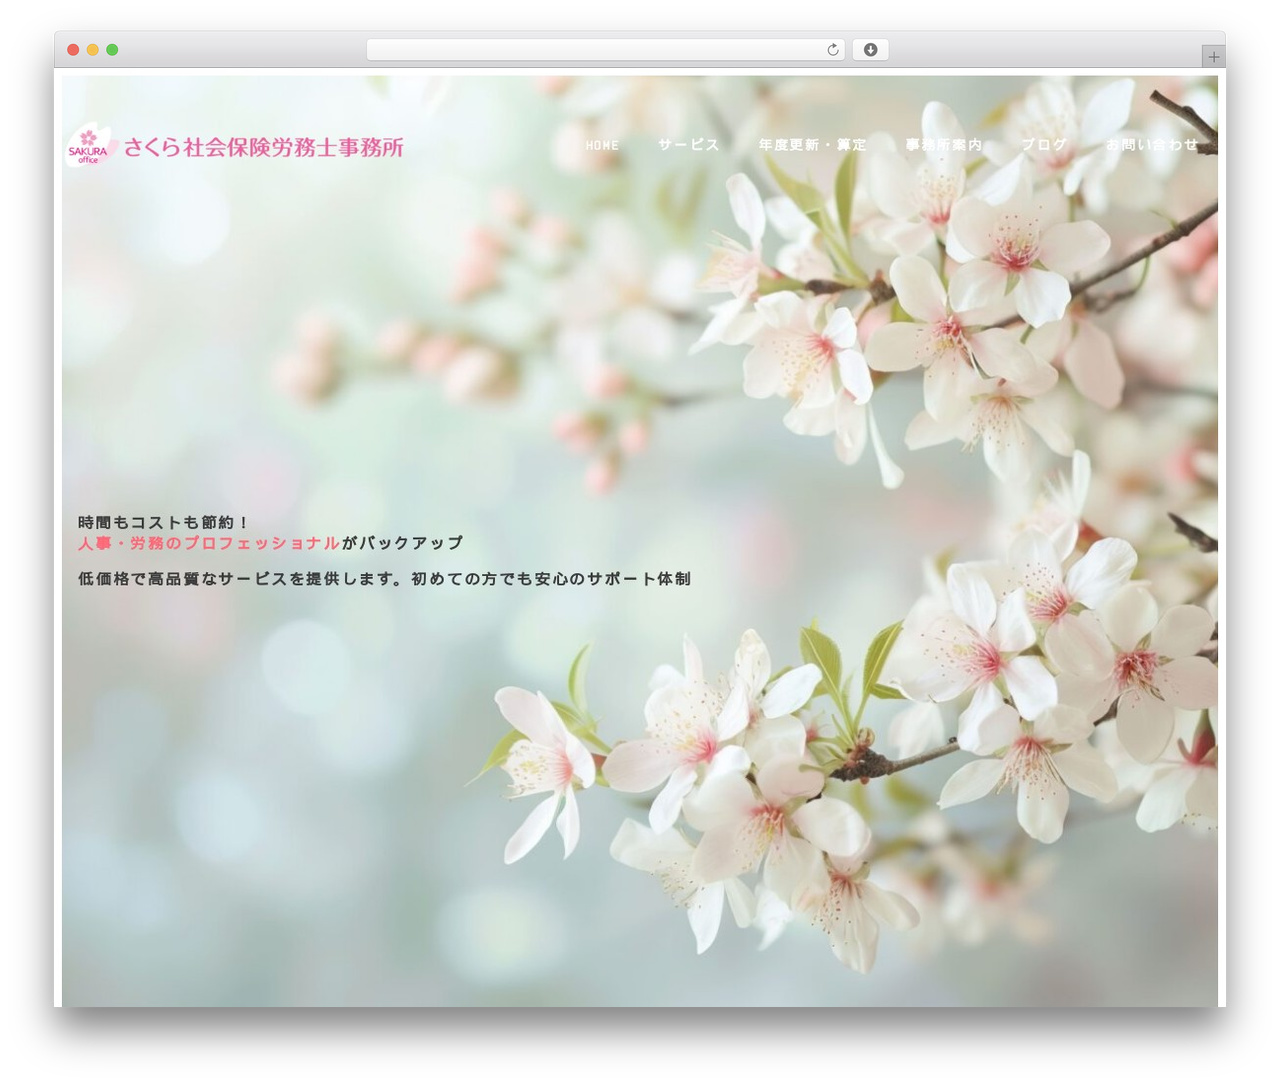Minimize the window with the yellow button
Image resolution: width=1280 pixels, height=1084 pixels.
click(x=92, y=50)
